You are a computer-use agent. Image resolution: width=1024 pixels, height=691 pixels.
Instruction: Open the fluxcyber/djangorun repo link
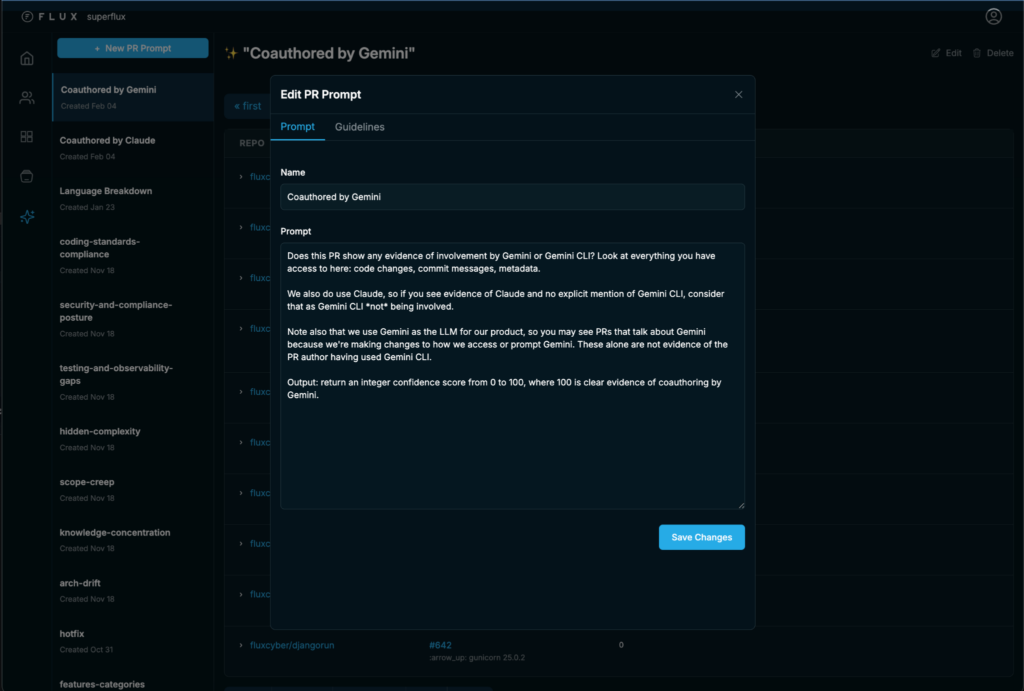pos(292,645)
